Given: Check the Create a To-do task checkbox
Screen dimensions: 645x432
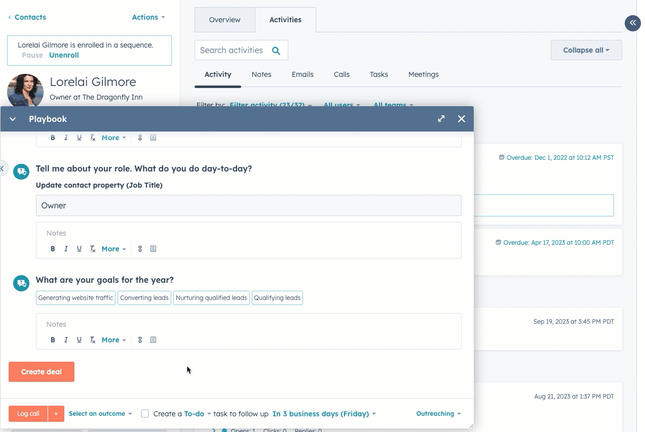Looking at the screenshot, I should (x=146, y=413).
